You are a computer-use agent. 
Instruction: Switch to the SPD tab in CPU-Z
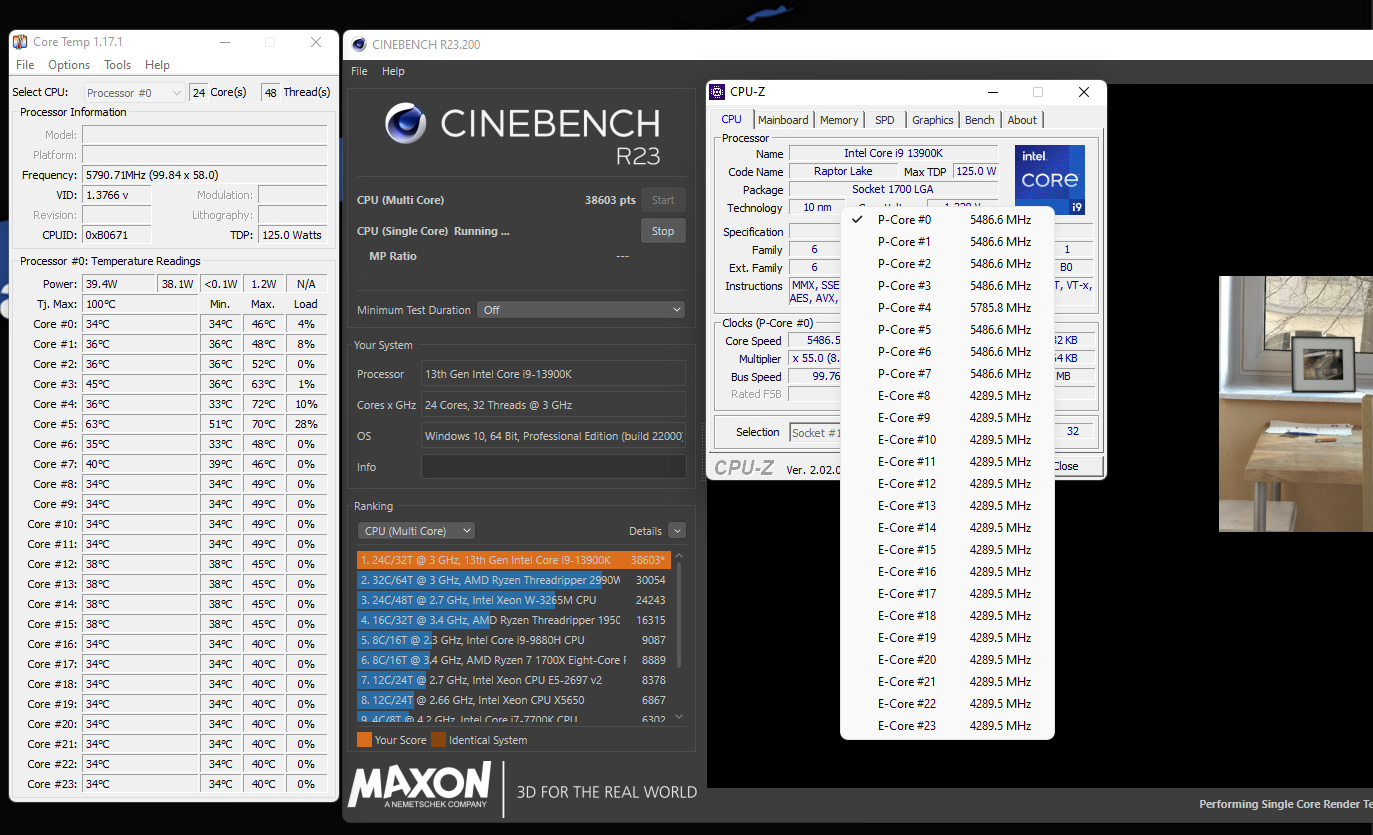[x=885, y=120]
